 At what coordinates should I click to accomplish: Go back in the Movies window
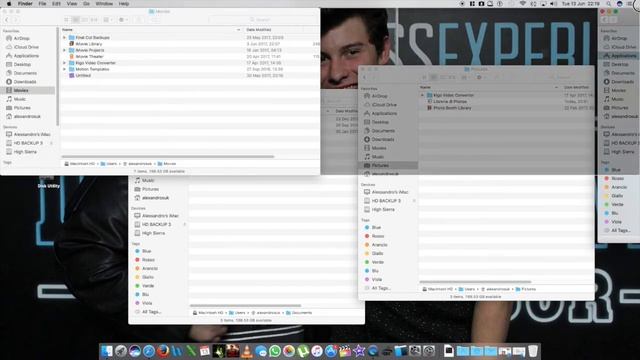7,20
